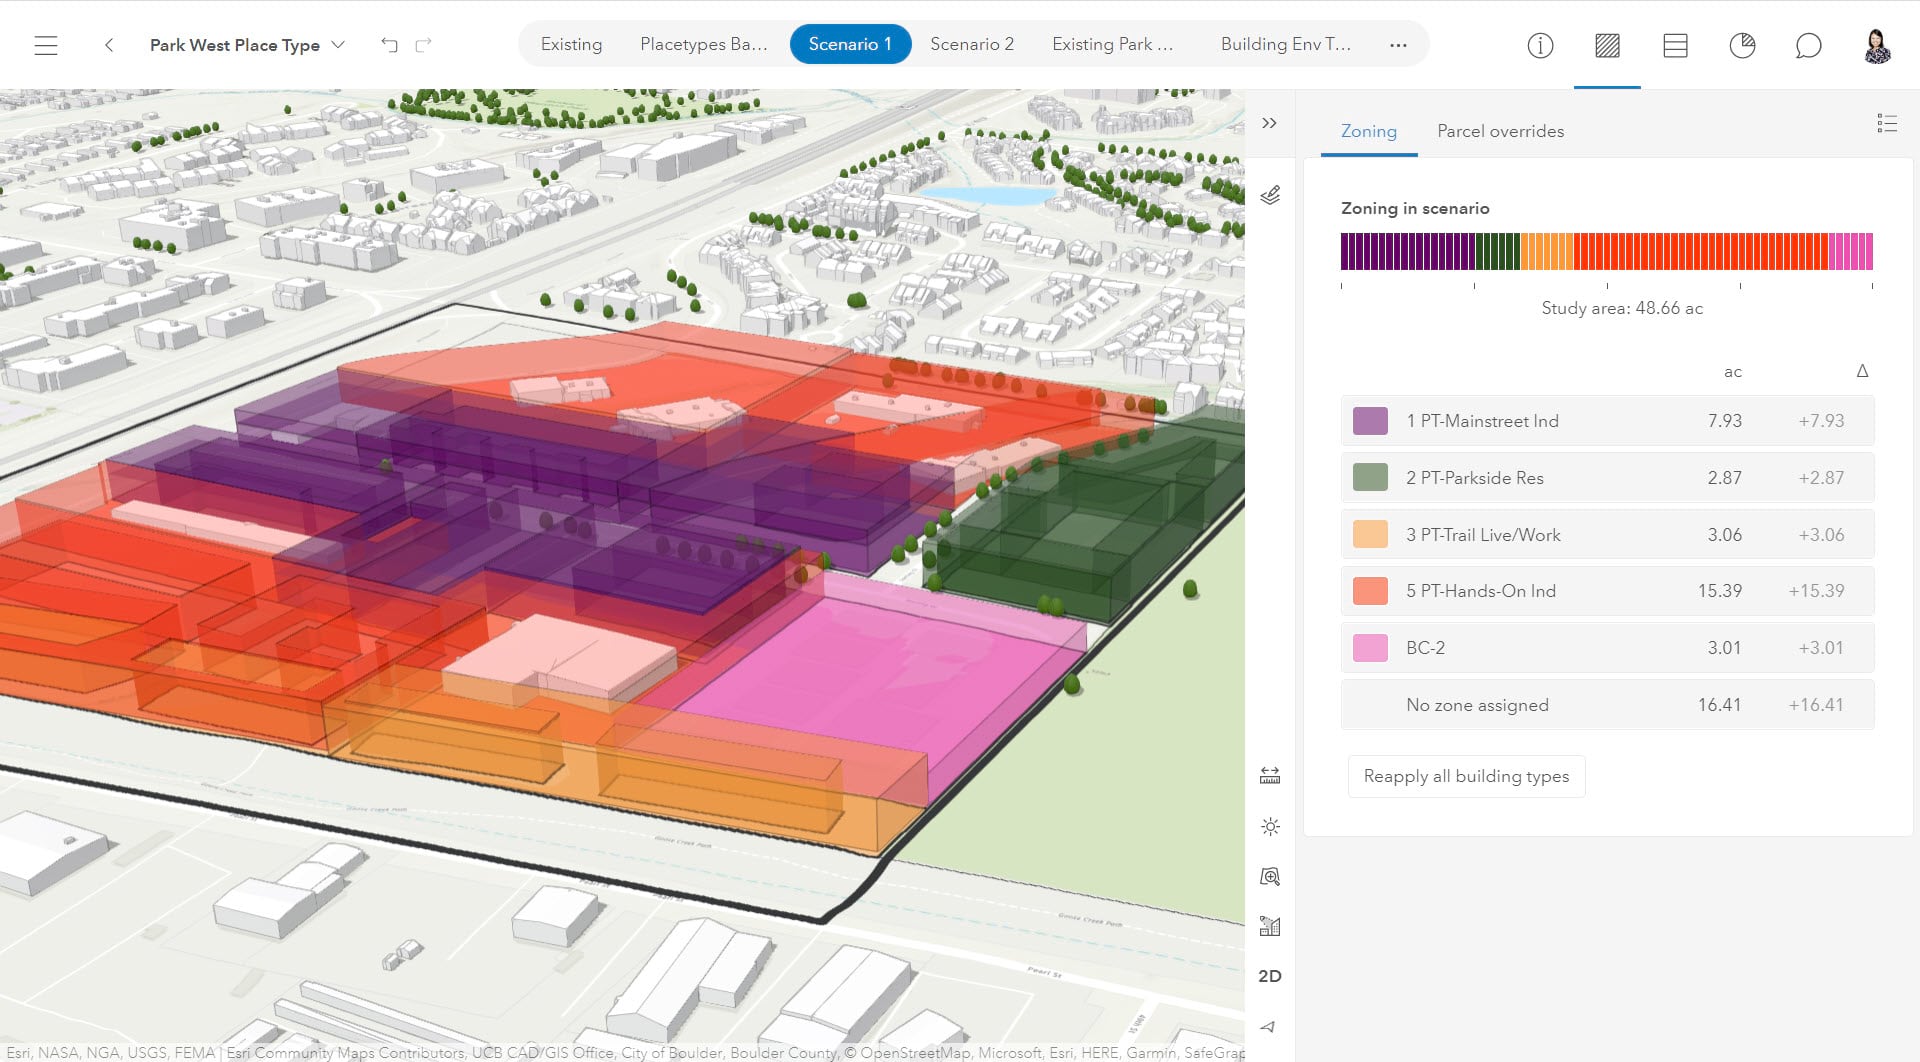Click the Zoning in scenario heading
1920x1062 pixels.
click(1415, 208)
